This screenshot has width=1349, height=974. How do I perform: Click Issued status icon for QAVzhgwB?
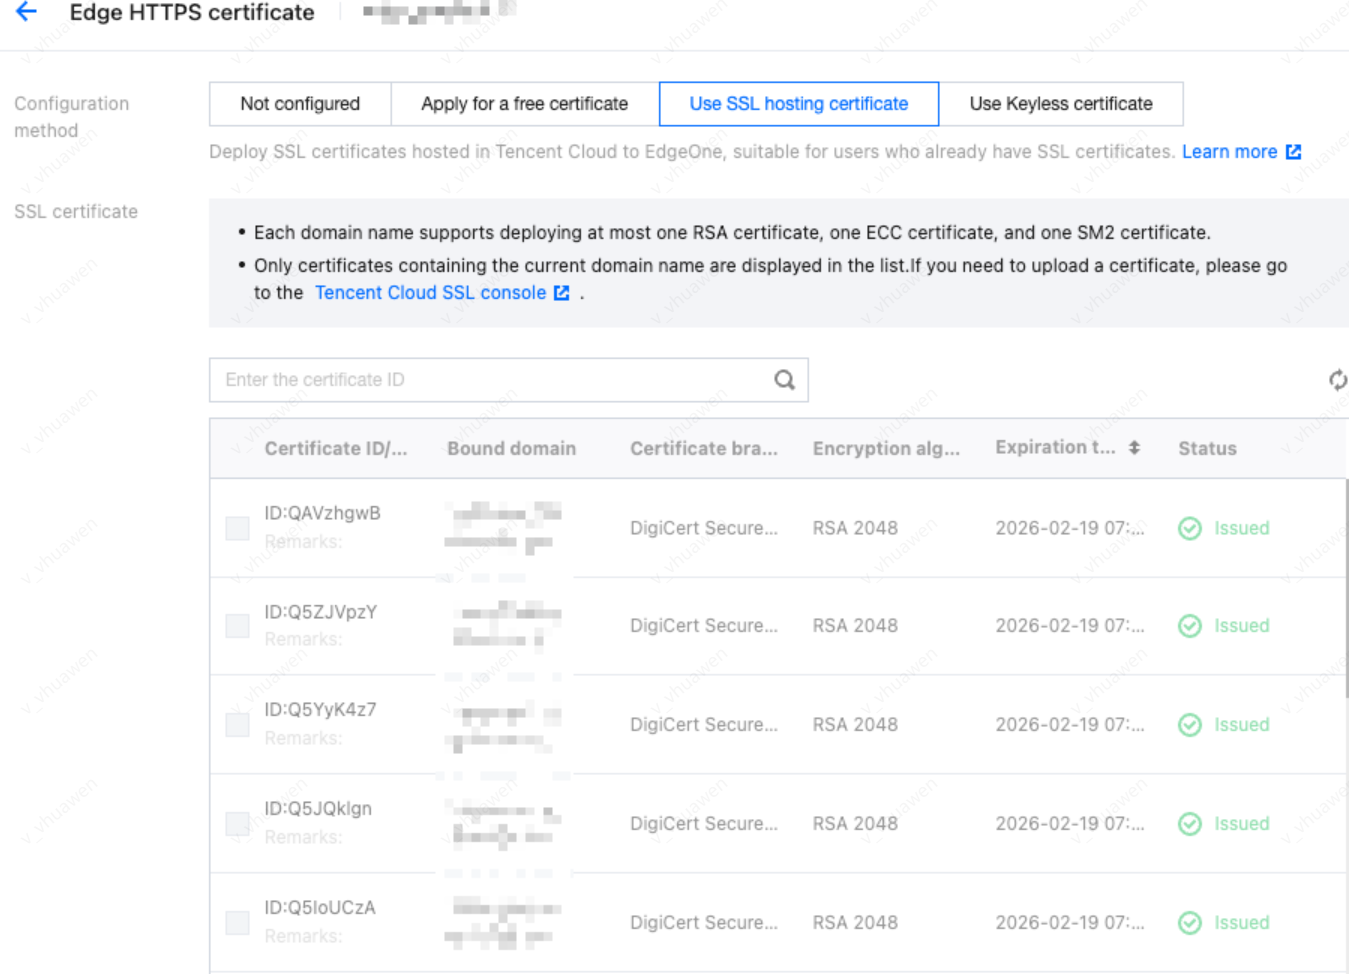coord(1189,528)
